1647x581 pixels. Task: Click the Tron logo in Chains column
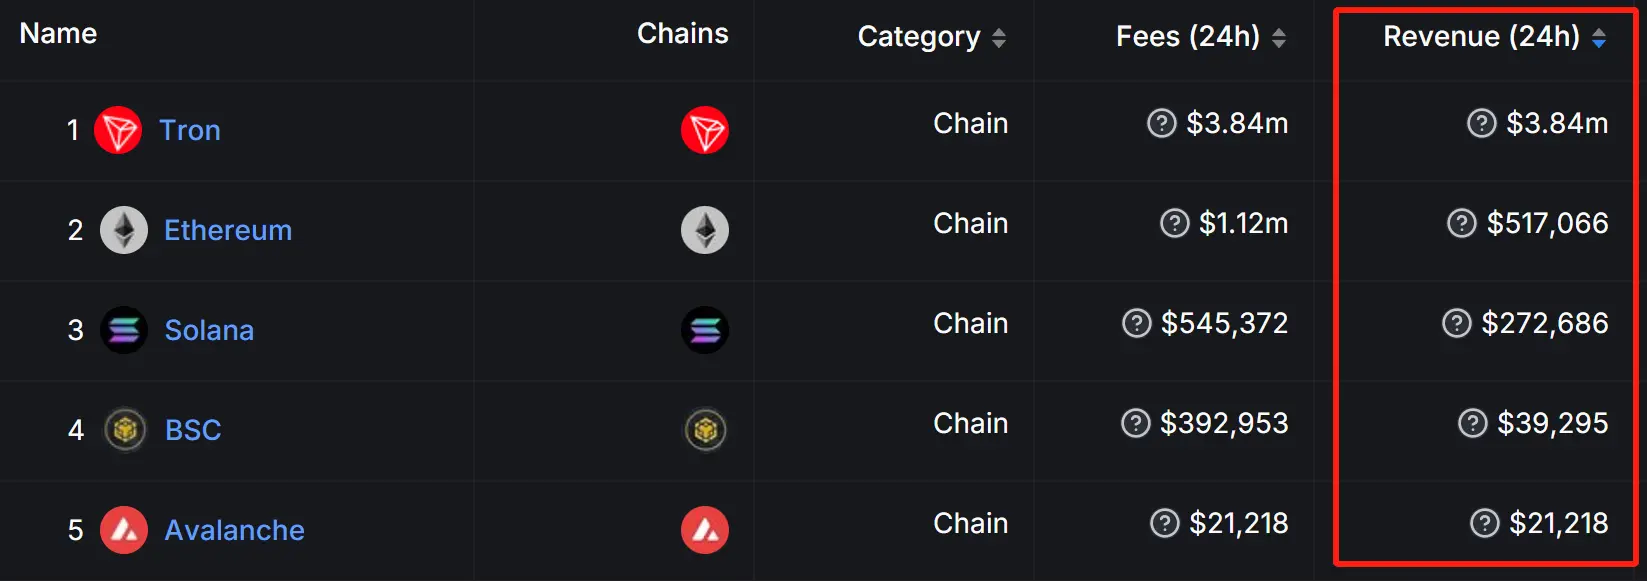pyautogui.click(x=705, y=130)
